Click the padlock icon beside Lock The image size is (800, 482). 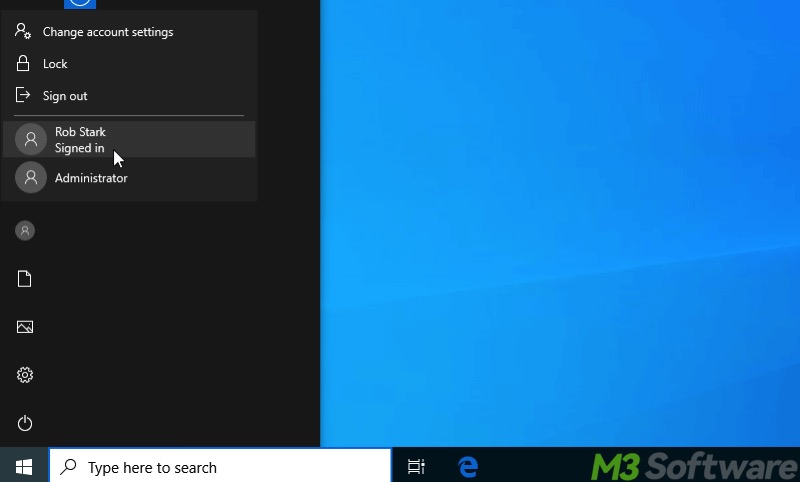pyautogui.click(x=24, y=64)
